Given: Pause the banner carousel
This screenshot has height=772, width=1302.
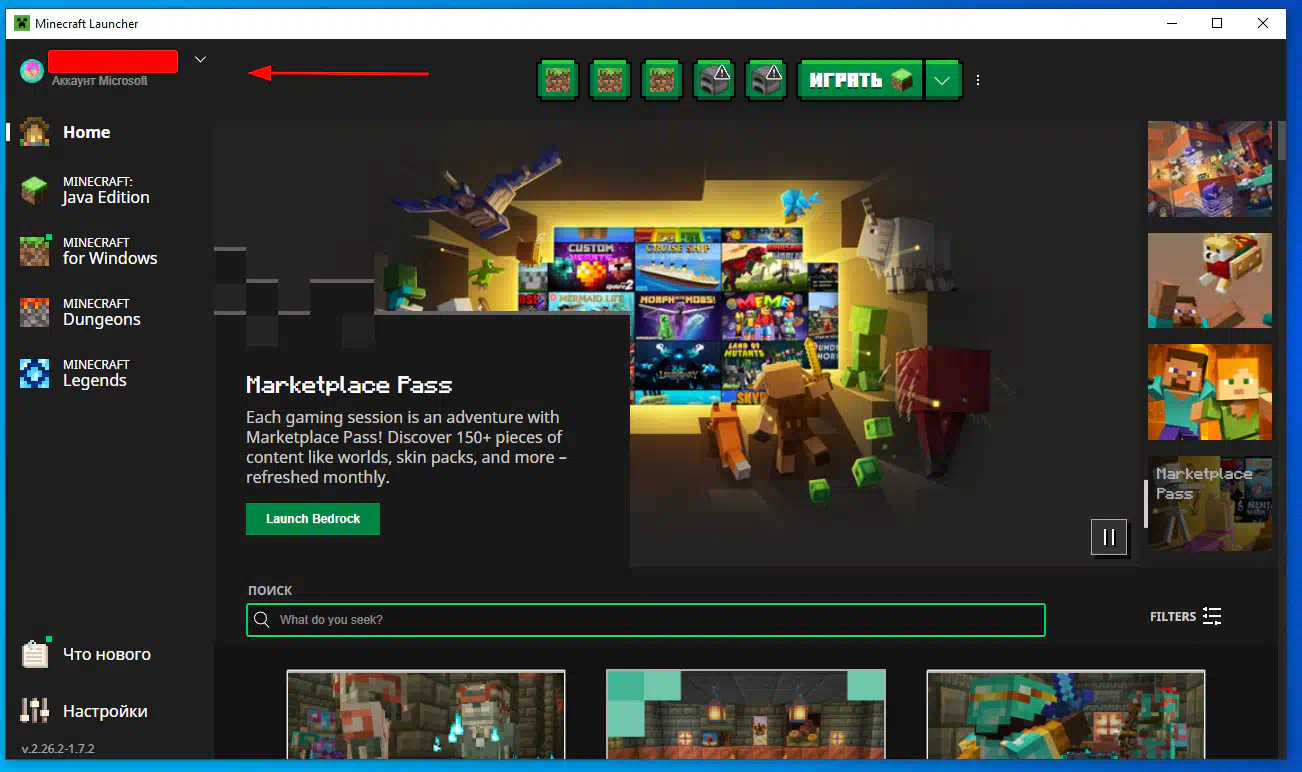Looking at the screenshot, I should pos(1109,537).
